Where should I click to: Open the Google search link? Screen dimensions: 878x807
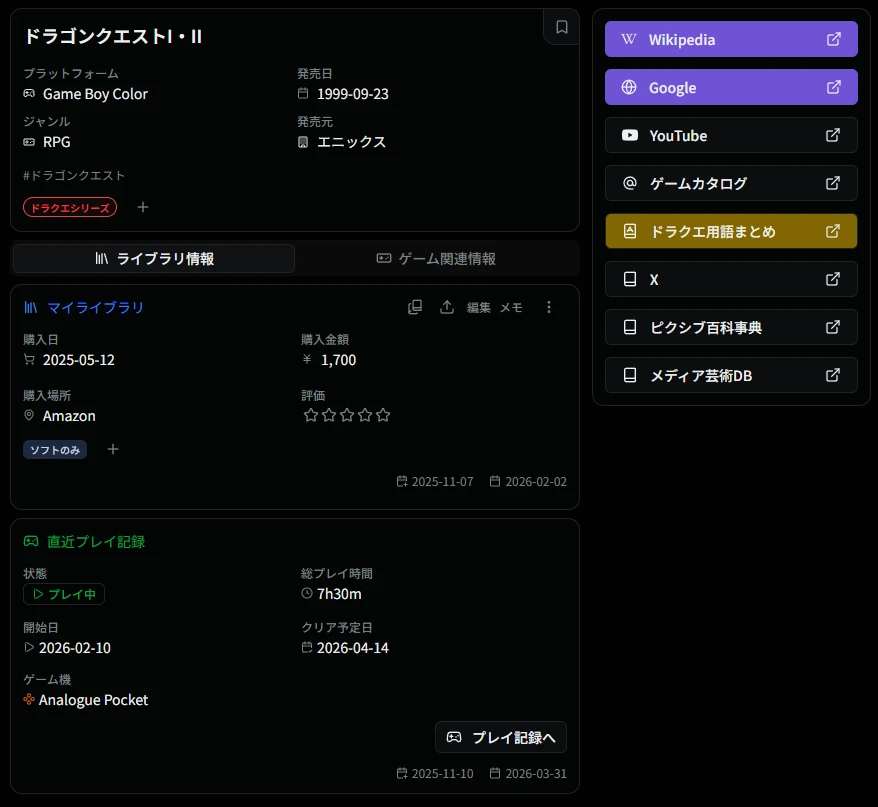pos(731,87)
